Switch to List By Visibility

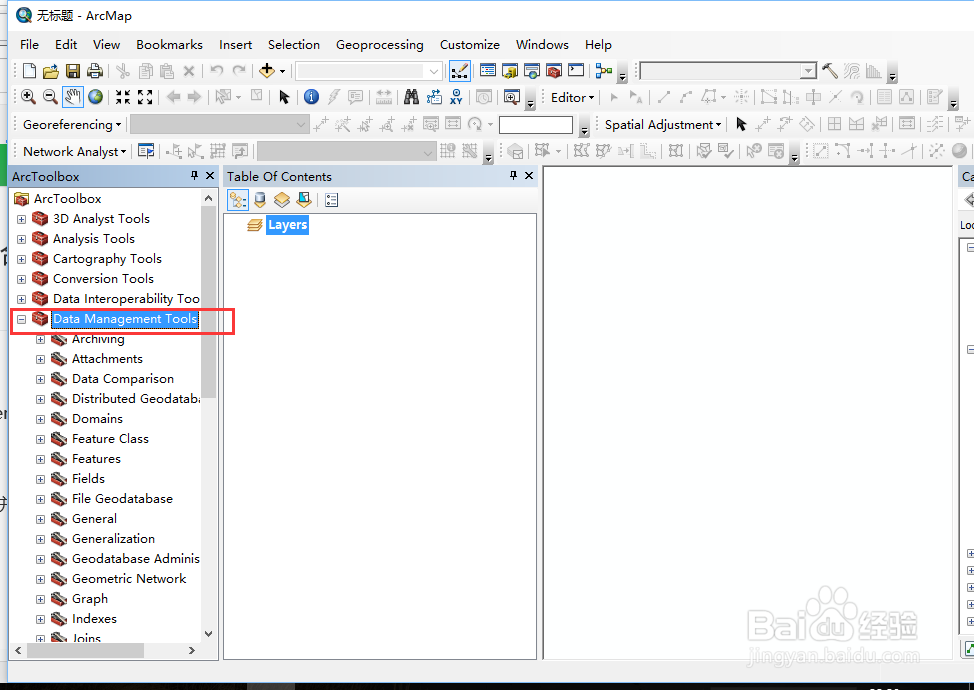click(282, 200)
